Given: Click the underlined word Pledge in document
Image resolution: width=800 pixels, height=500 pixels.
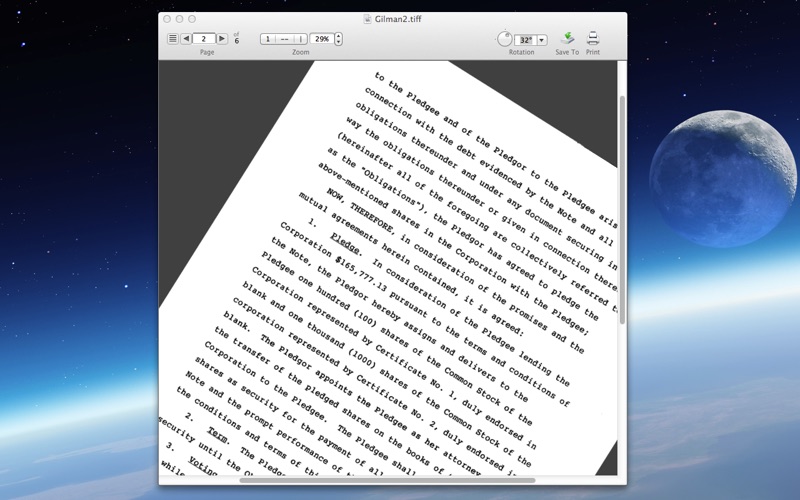Looking at the screenshot, I should tap(345, 243).
